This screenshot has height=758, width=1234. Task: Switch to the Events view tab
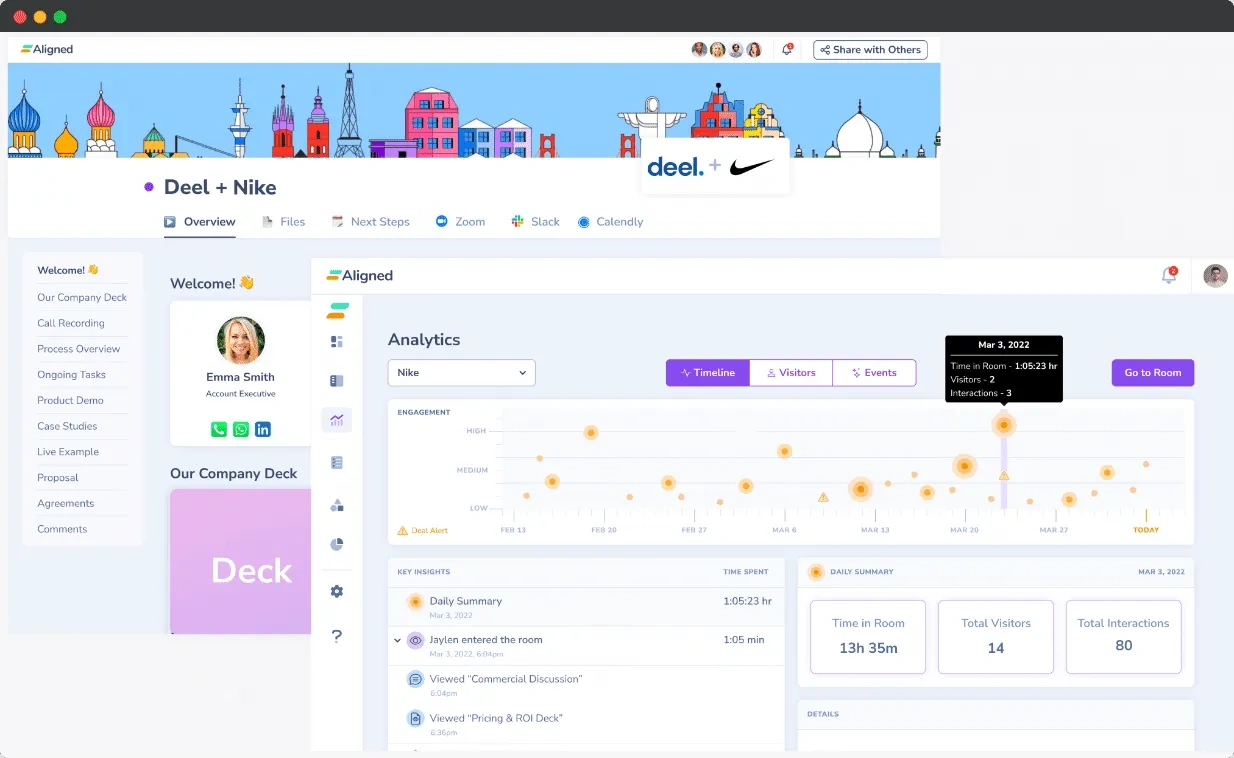click(874, 372)
